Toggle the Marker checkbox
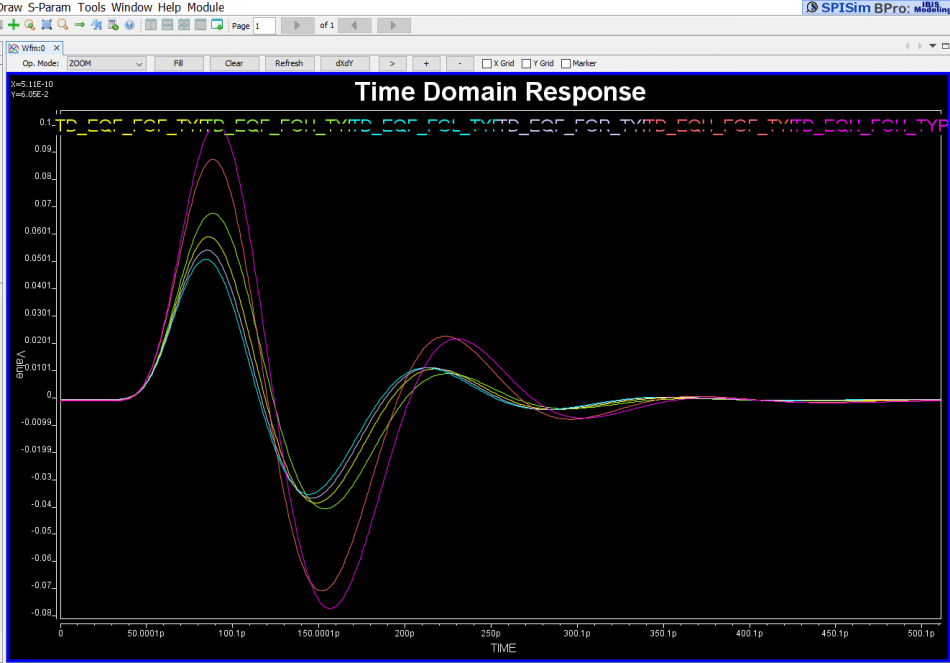This screenshot has width=950, height=663. pos(566,63)
